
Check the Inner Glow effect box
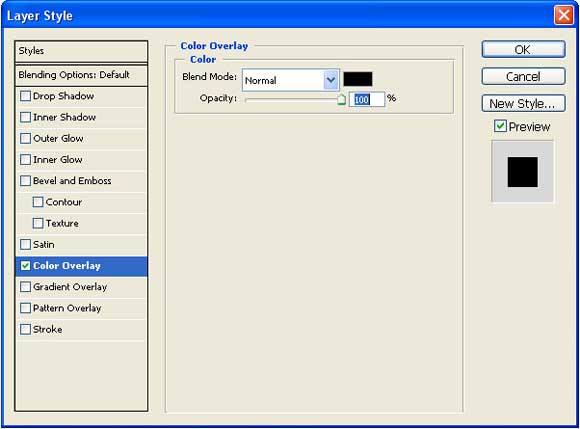point(26,160)
